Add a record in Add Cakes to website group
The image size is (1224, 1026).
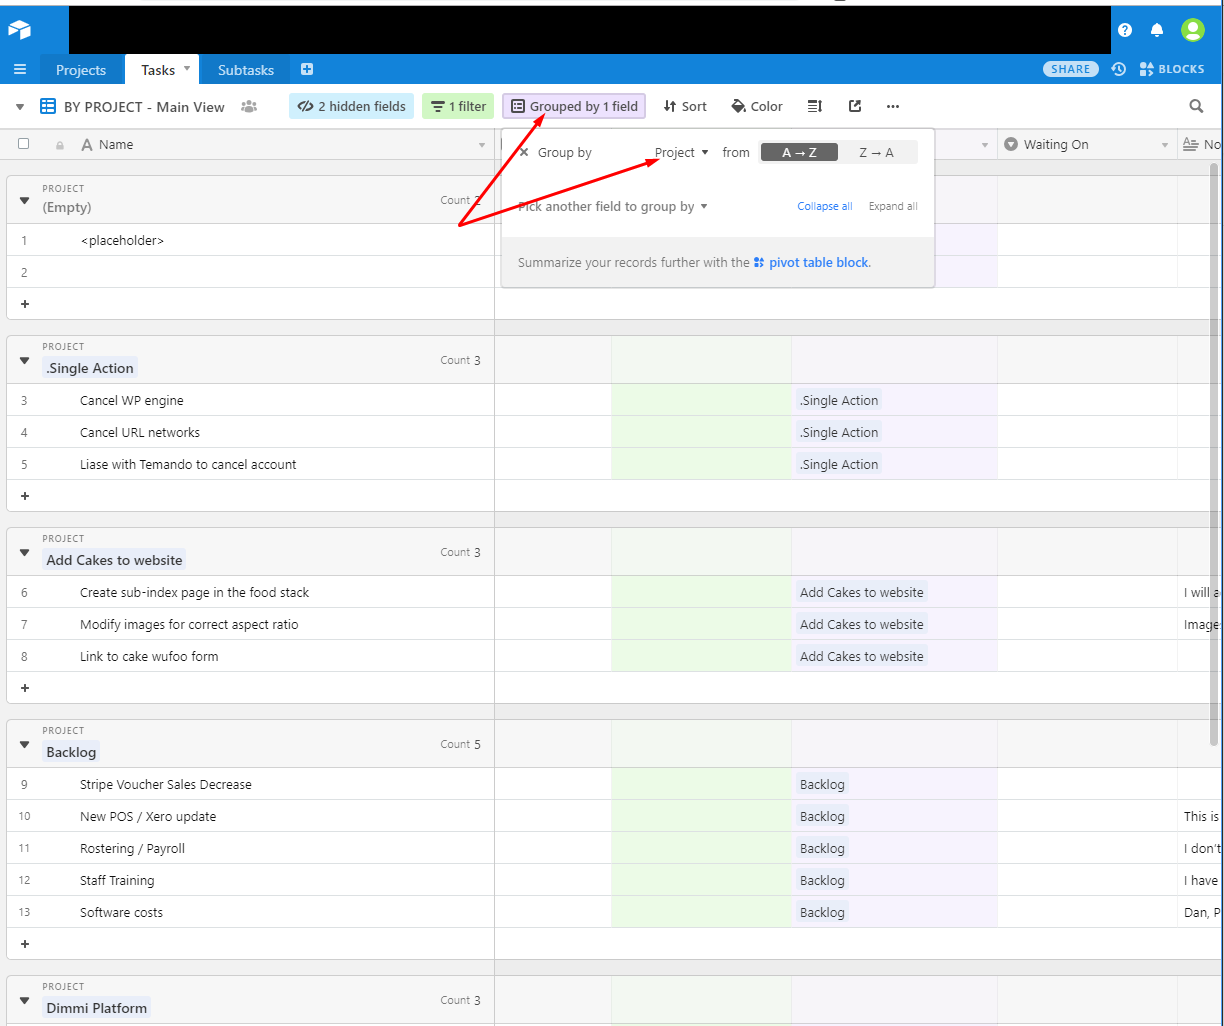[x=25, y=688]
